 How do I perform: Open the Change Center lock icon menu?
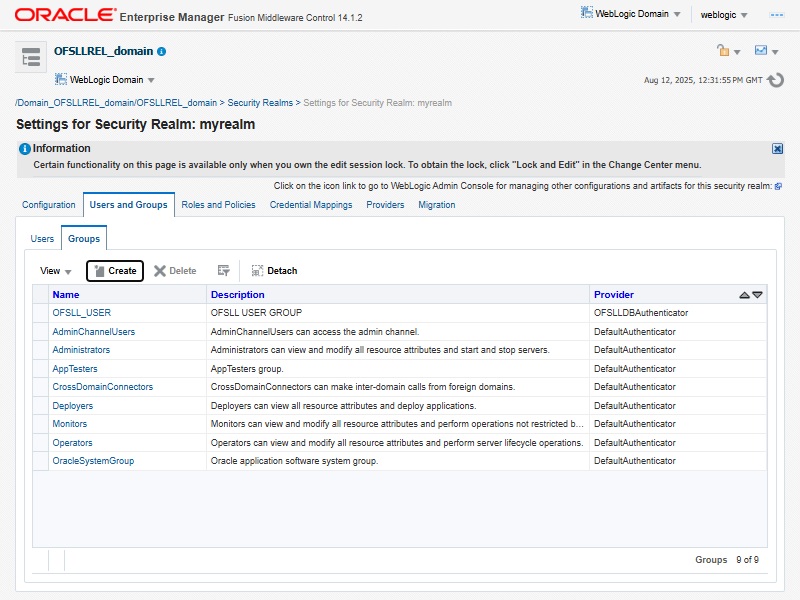tap(727, 51)
